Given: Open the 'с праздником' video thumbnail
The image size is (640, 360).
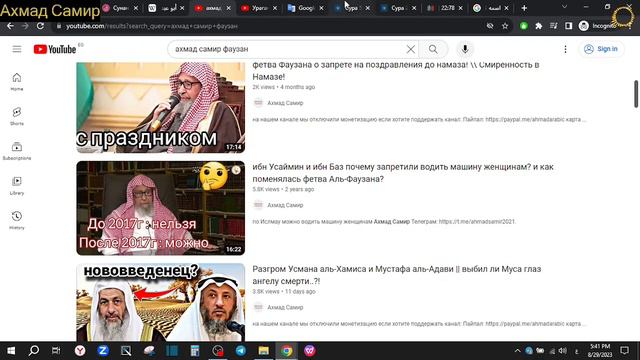Looking at the screenshot, I should pyautogui.click(x=160, y=107).
